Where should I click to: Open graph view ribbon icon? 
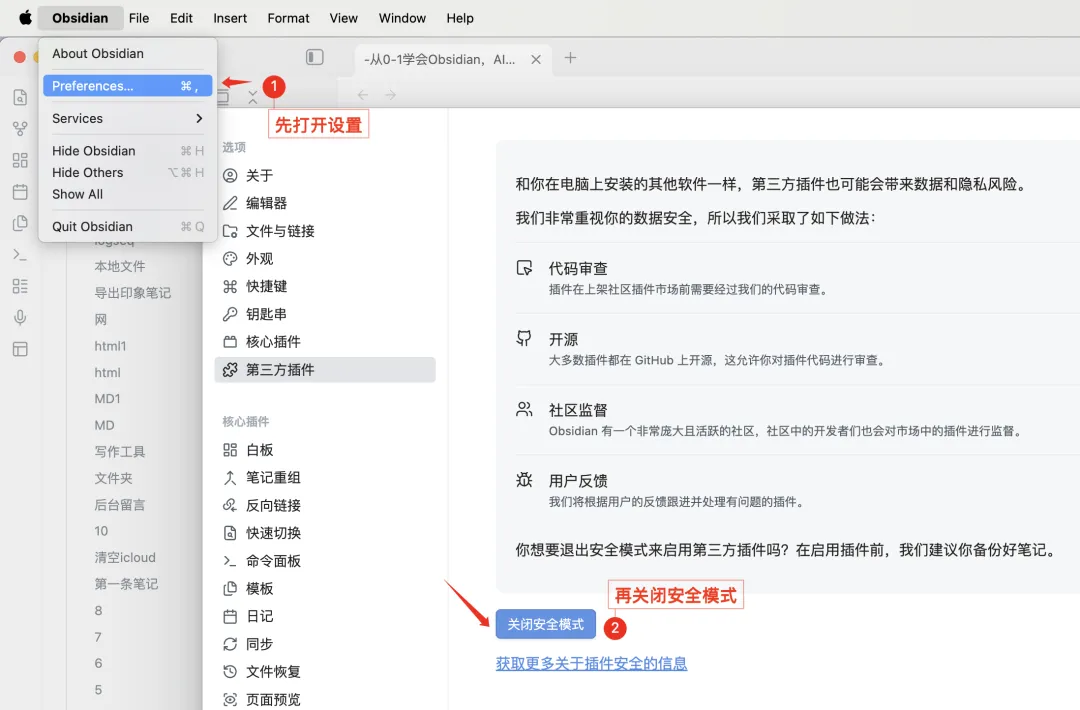[x=20, y=129]
